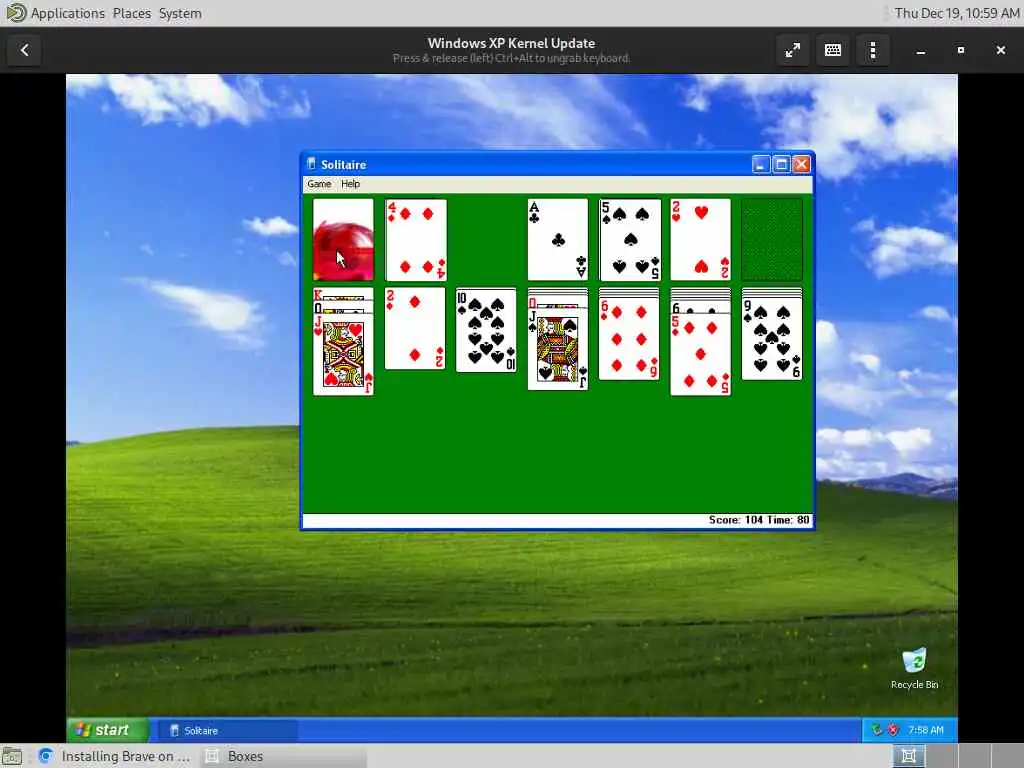Minimize the Solitaire window
1024x768 pixels.
[761, 164]
